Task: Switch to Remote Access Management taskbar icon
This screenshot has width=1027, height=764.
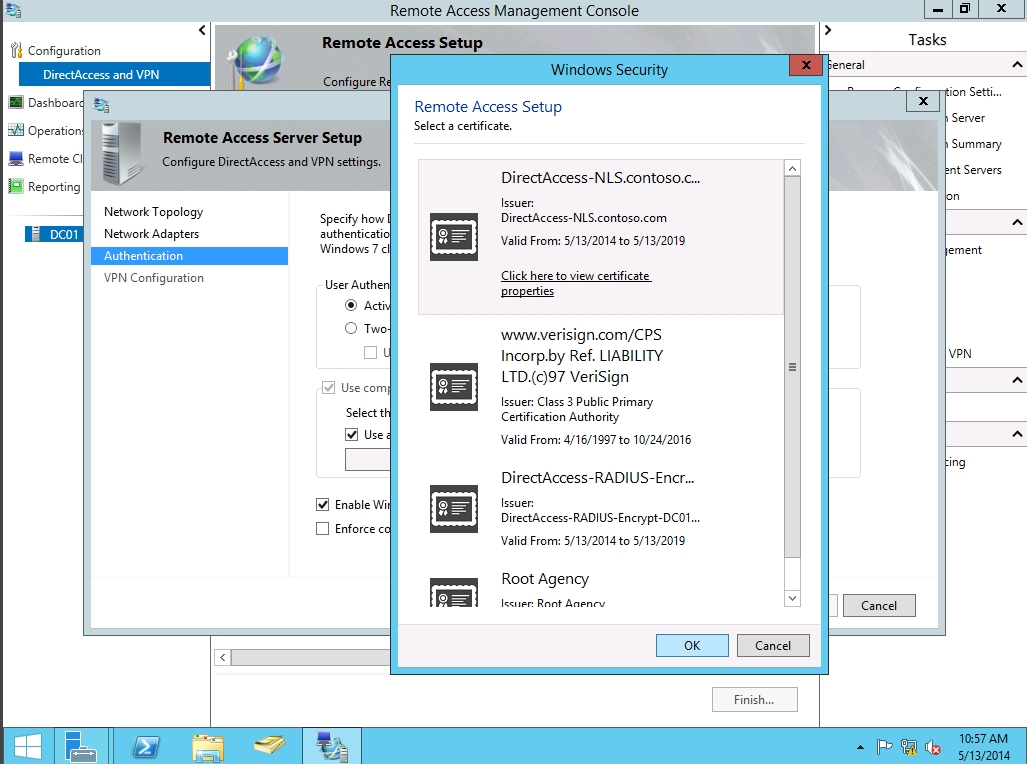Action: (331, 746)
